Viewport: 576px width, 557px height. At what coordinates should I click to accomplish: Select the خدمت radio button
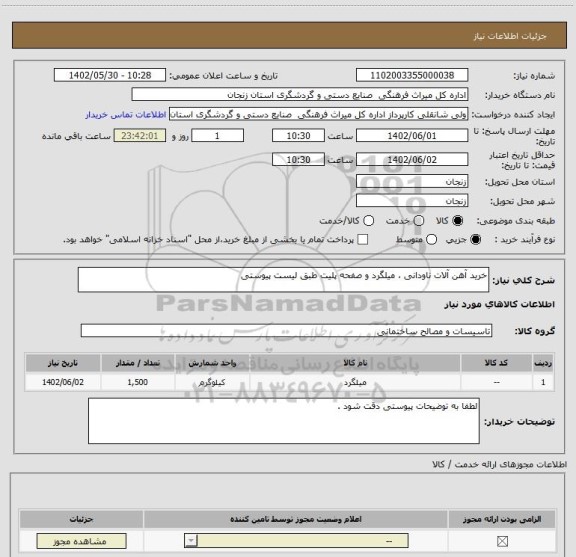coord(419,221)
